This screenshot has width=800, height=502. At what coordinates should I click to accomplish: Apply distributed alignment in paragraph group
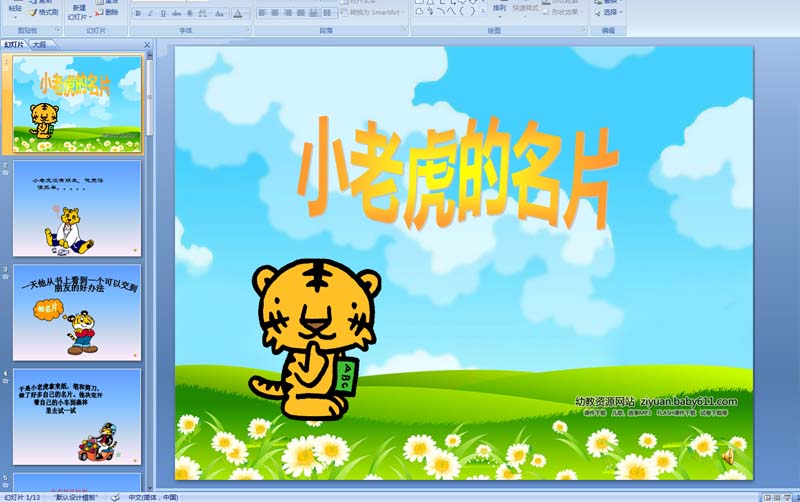(313, 12)
